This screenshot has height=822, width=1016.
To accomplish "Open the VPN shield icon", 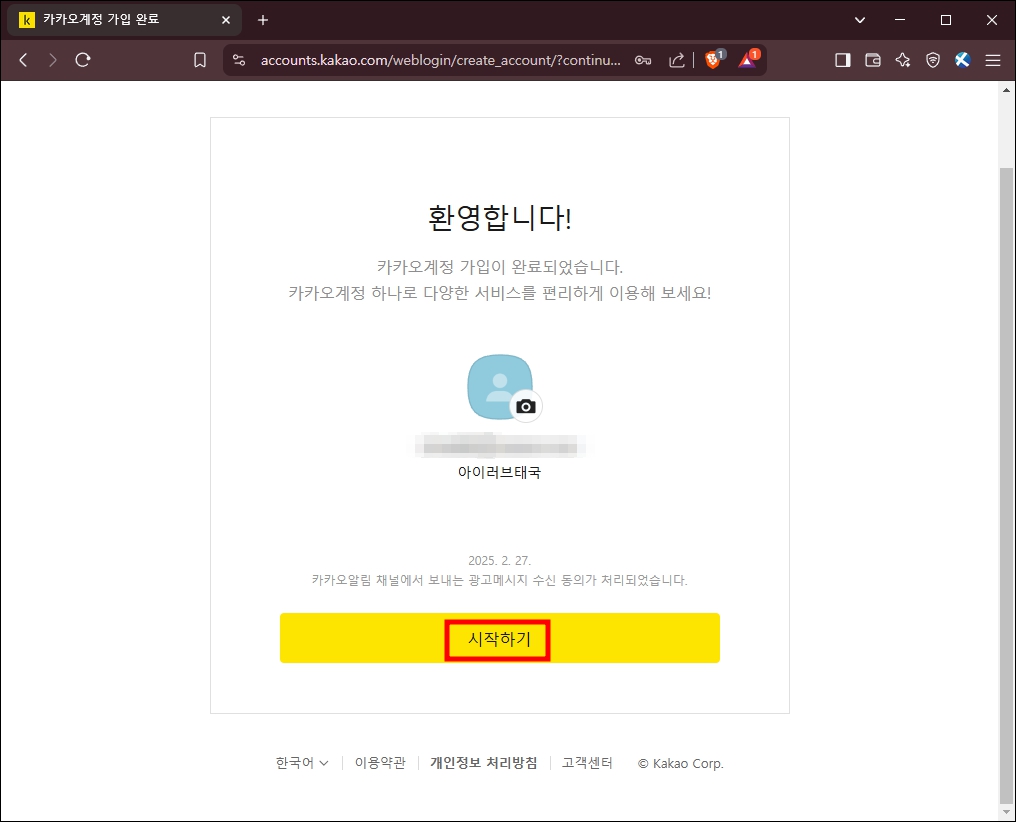I will (x=932, y=60).
